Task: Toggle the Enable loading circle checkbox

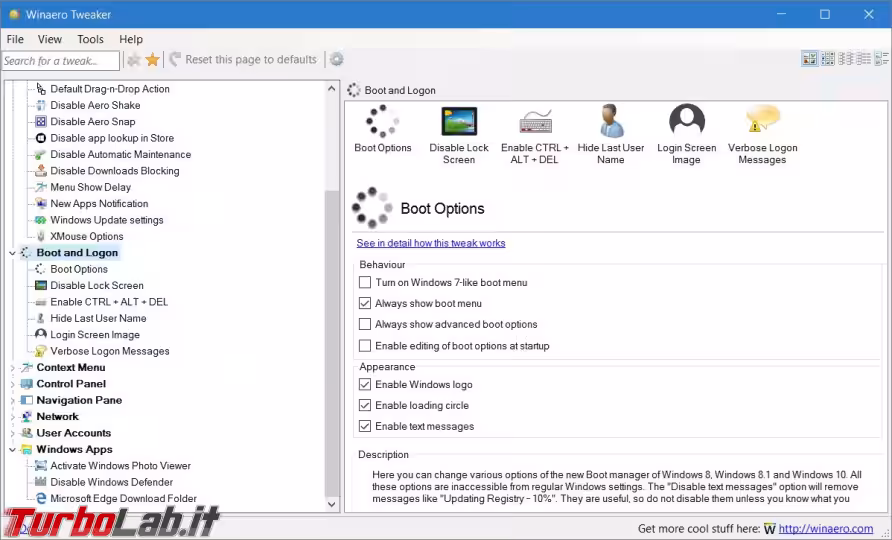Action: (365, 405)
